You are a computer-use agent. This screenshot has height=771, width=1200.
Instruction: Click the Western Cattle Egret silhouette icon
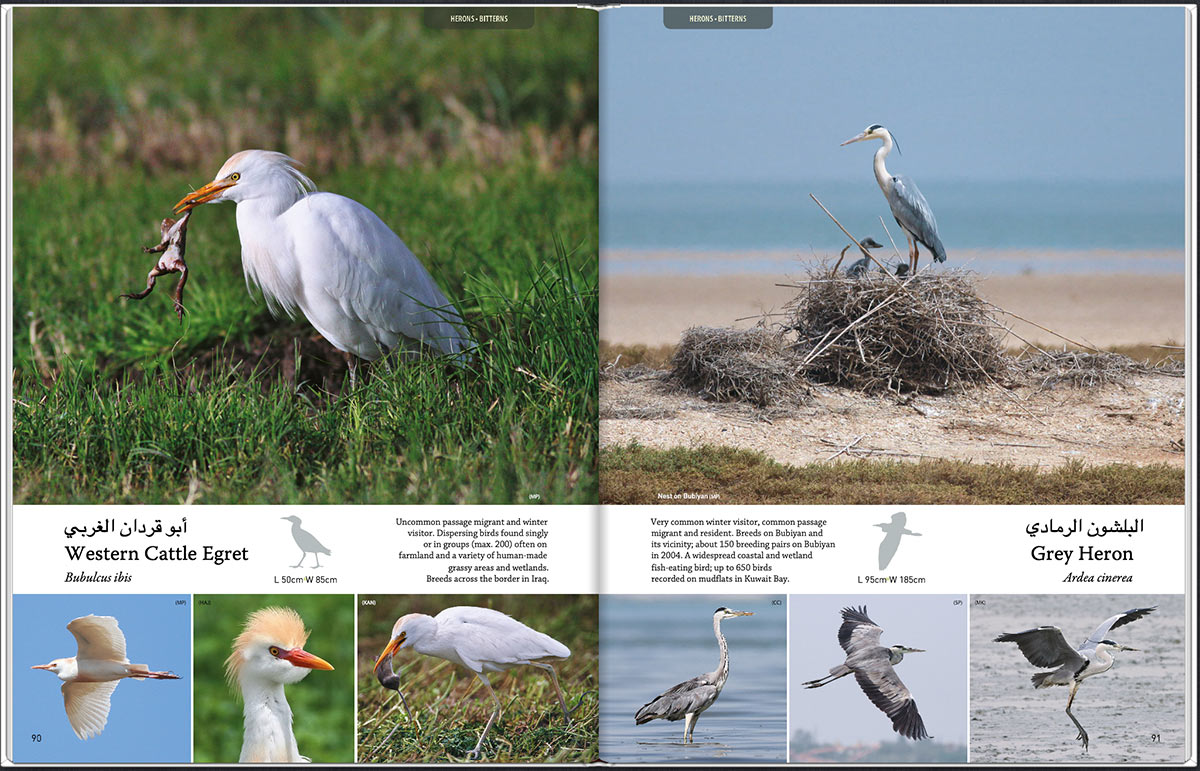click(305, 542)
